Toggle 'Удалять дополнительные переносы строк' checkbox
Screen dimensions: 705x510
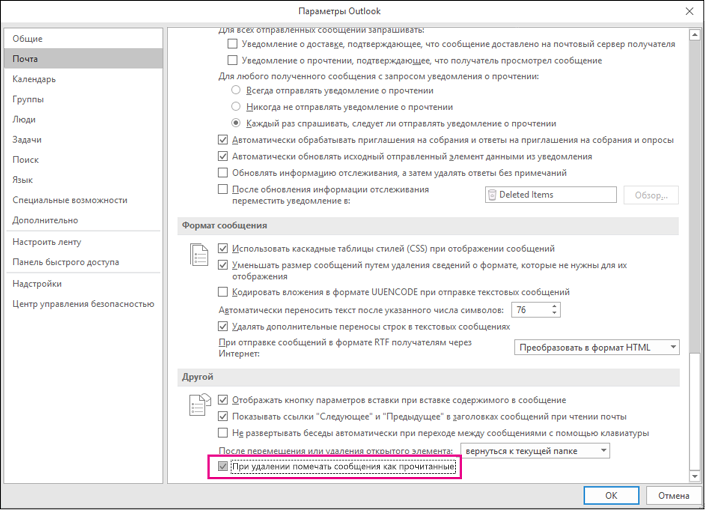coord(223,326)
